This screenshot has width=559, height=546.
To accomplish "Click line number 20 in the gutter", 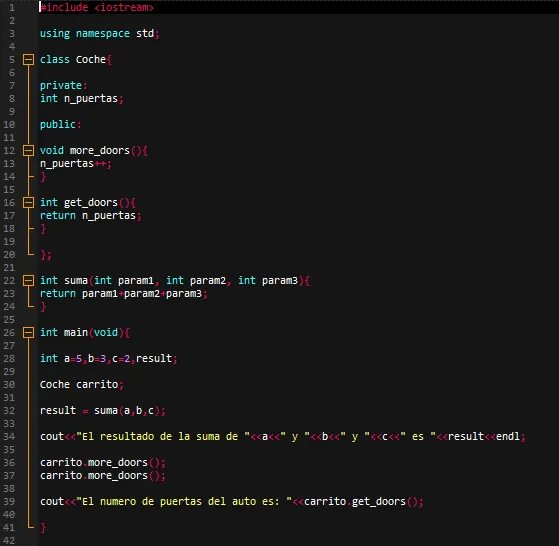I will 9,254.
